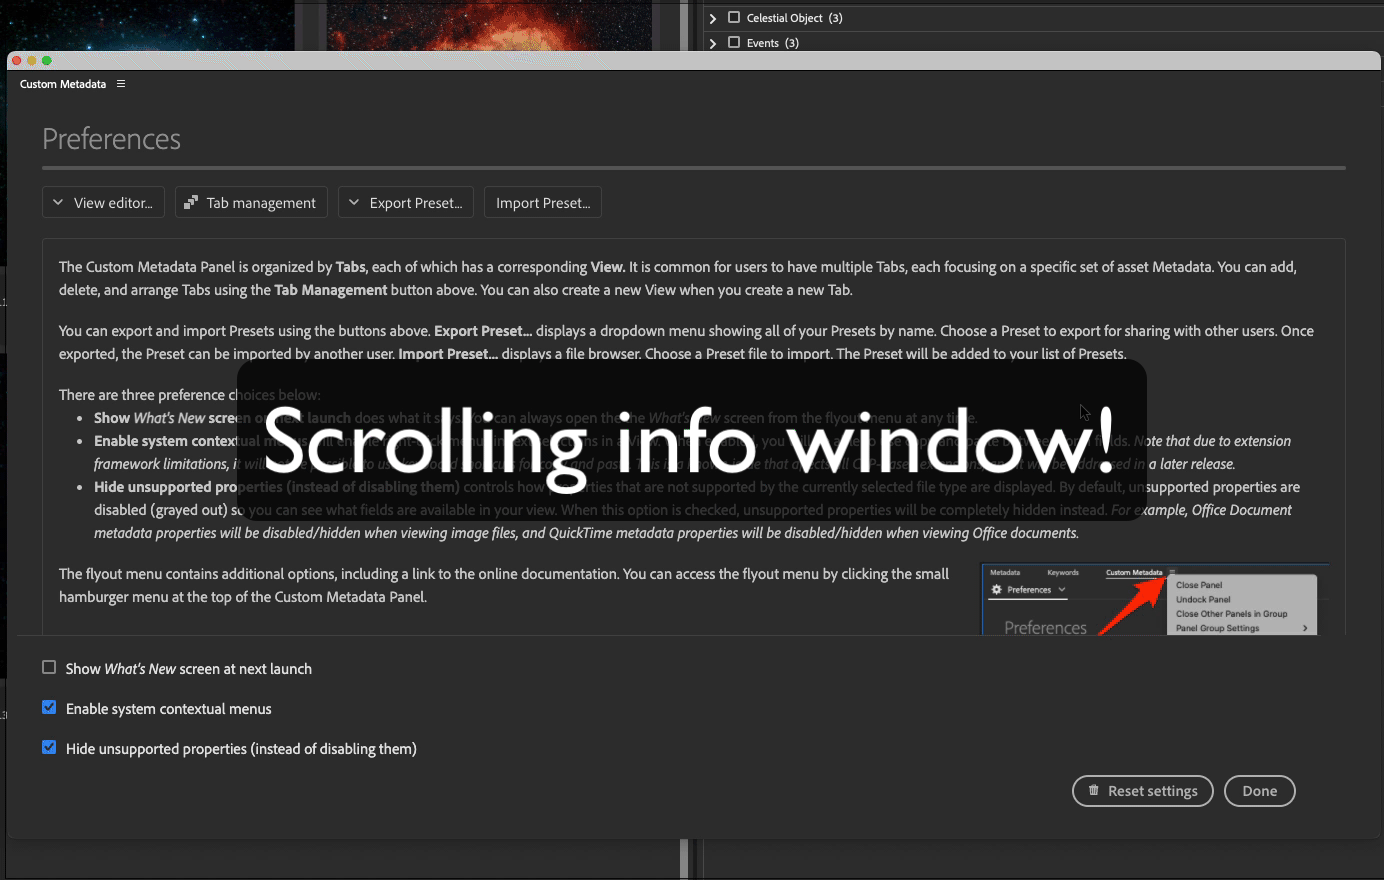Check the Celestial Object keyword checkbox

[x=734, y=17]
